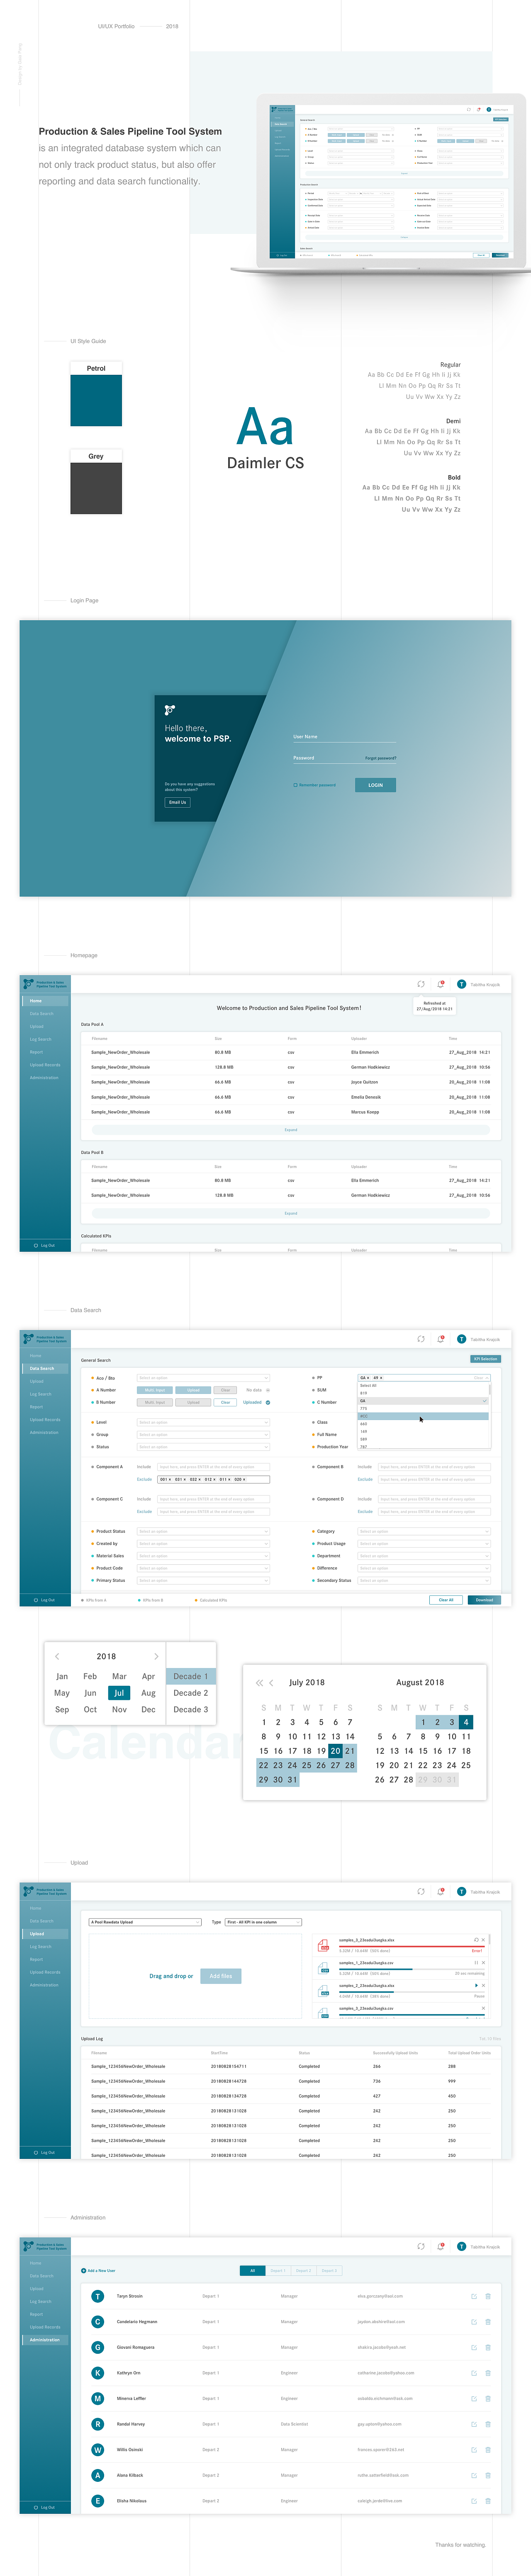Click trash icon for Kathryn Orn
Image resolution: width=531 pixels, height=2576 pixels.
coord(487,2372)
